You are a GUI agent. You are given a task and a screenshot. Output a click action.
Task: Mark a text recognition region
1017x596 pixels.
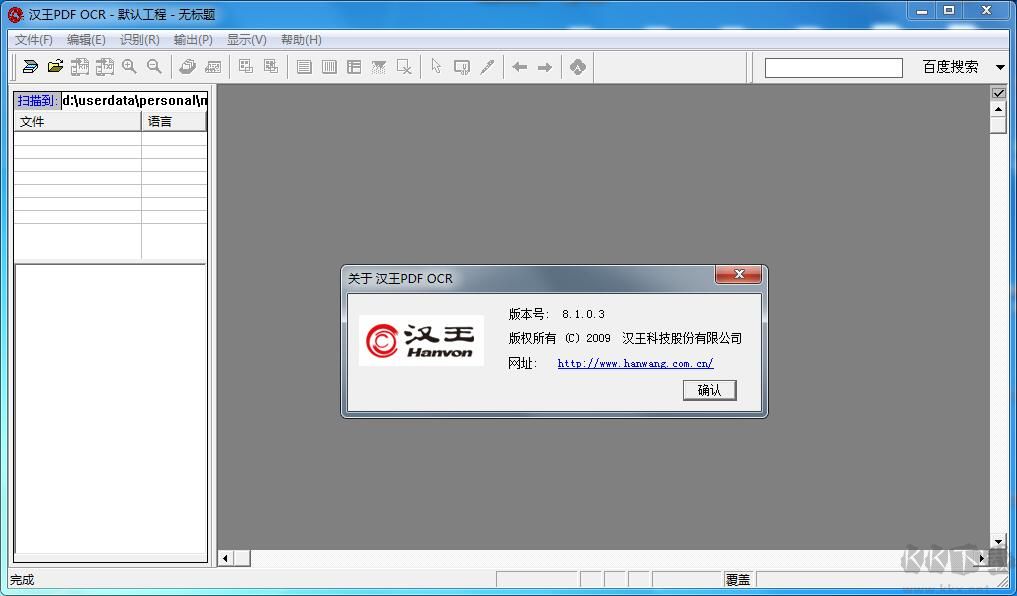pos(303,66)
